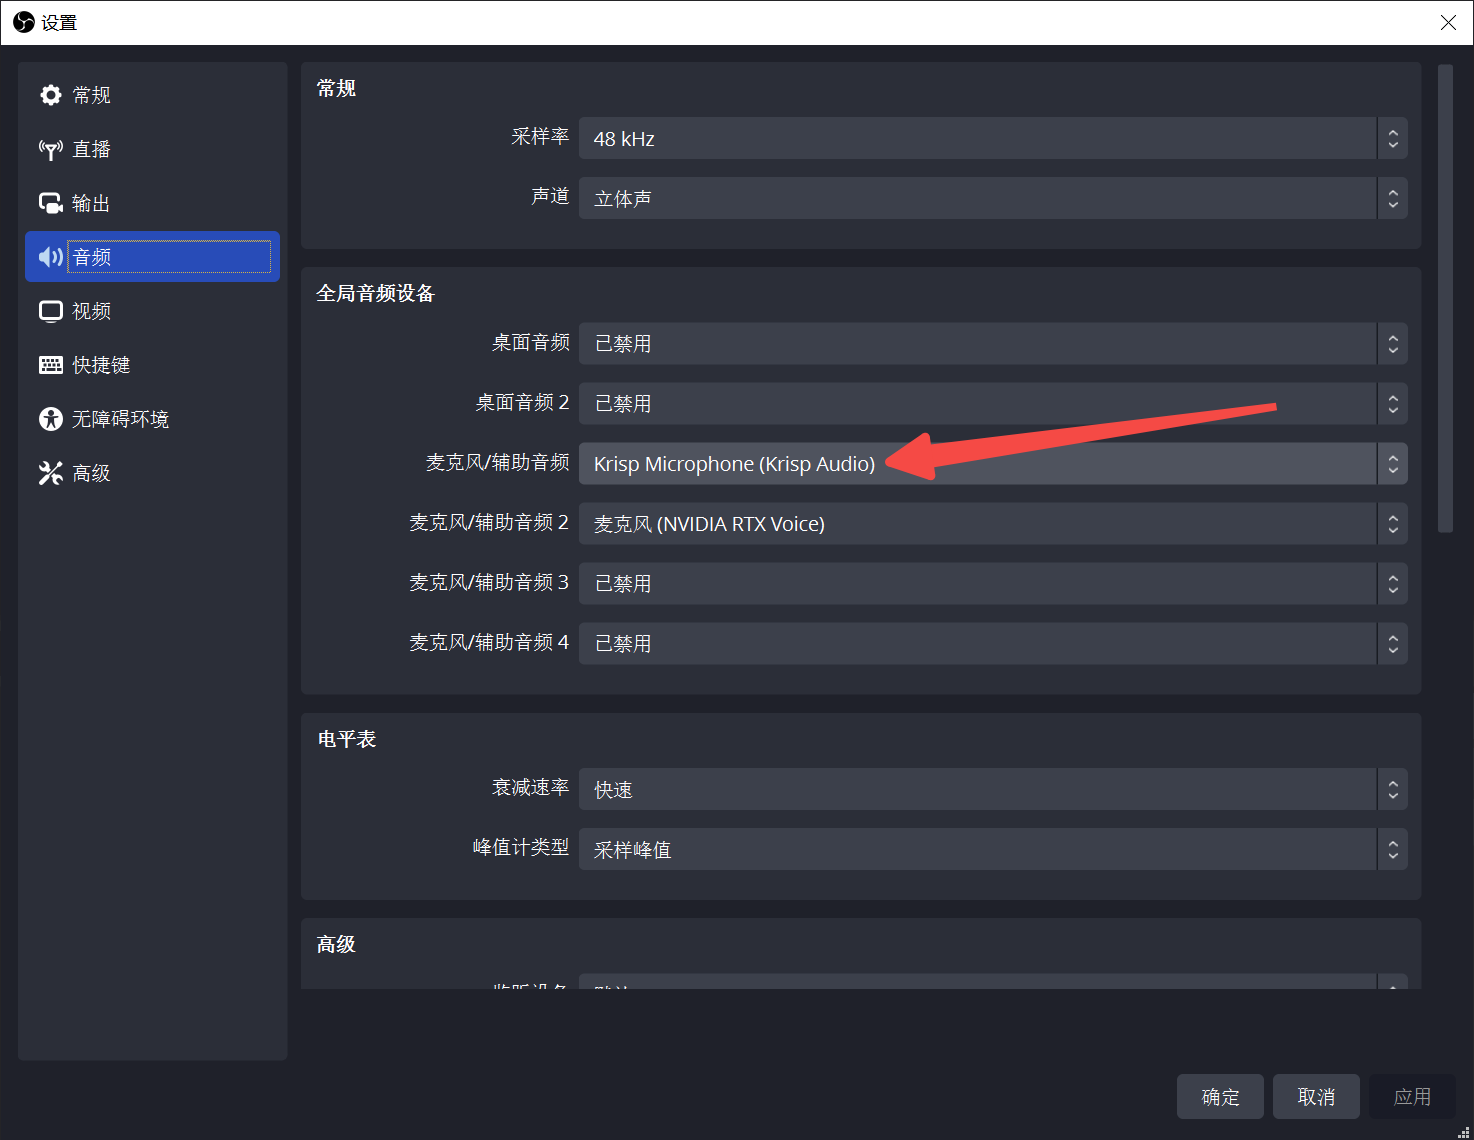Open the 常规 settings page
This screenshot has width=1474, height=1140.
click(x=152, y=95)
